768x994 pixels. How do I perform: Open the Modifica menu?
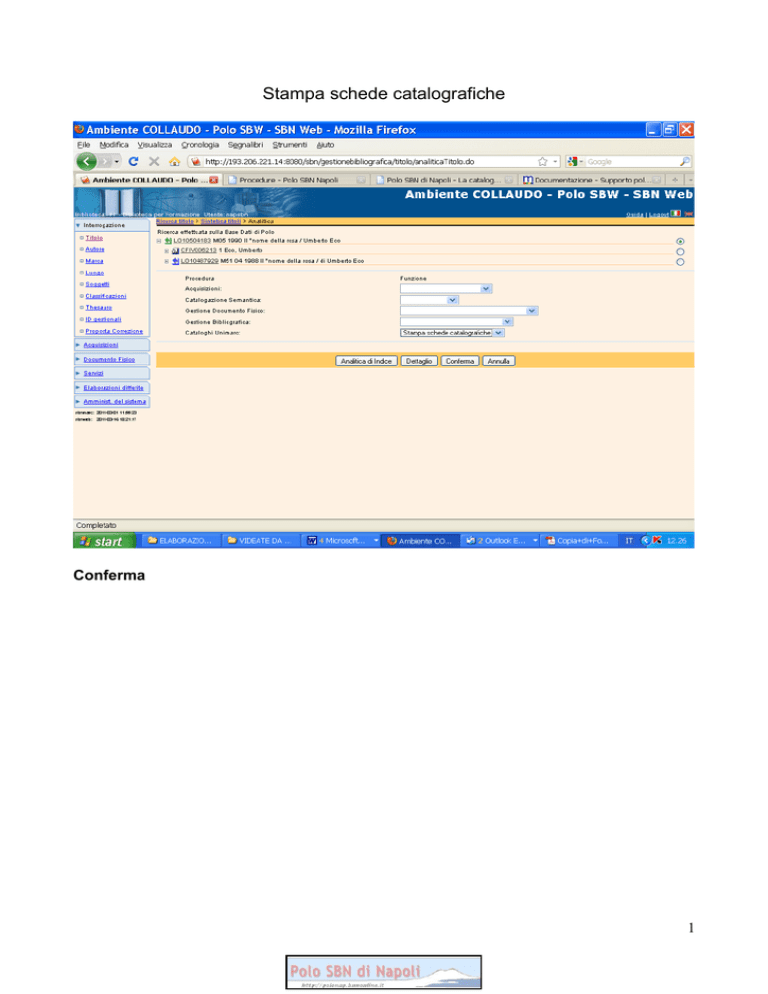point(114,145)
